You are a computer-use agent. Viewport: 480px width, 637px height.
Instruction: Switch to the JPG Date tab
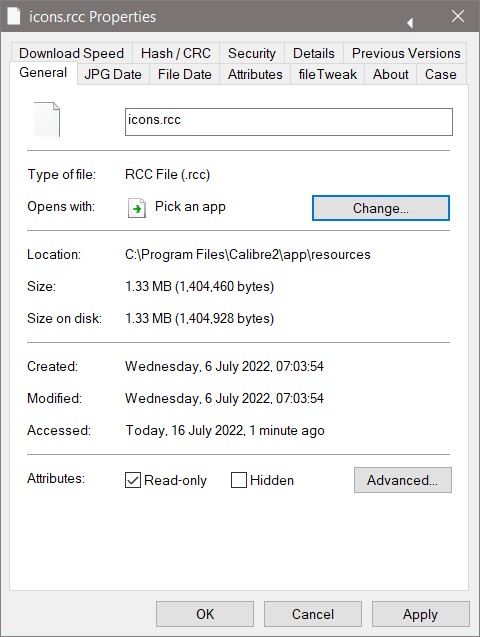[x=113, y=74]
